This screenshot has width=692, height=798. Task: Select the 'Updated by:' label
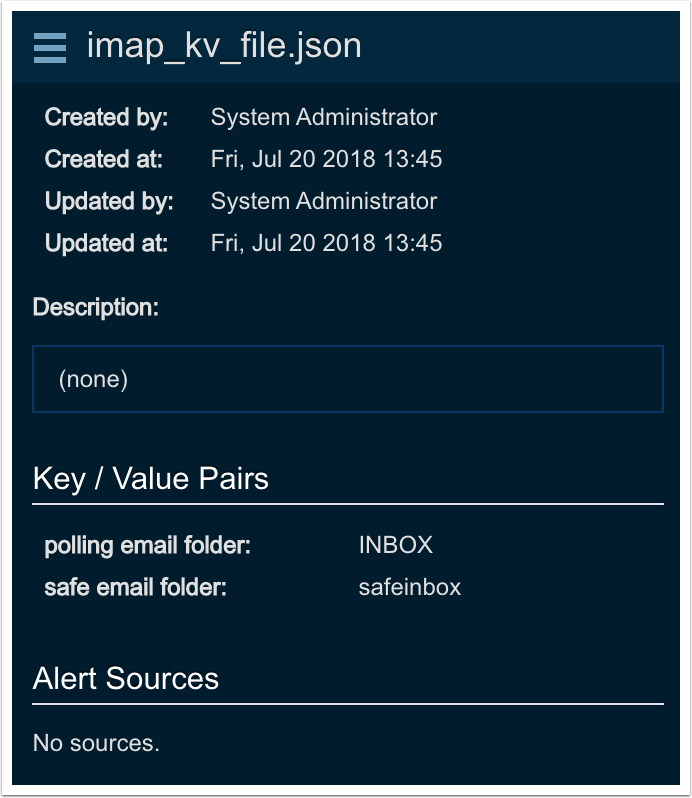109,201
